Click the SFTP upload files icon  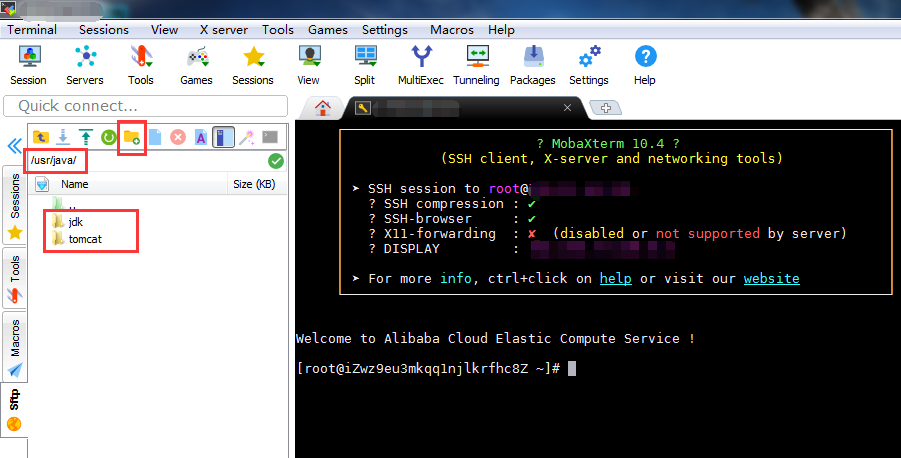(86, 137)
